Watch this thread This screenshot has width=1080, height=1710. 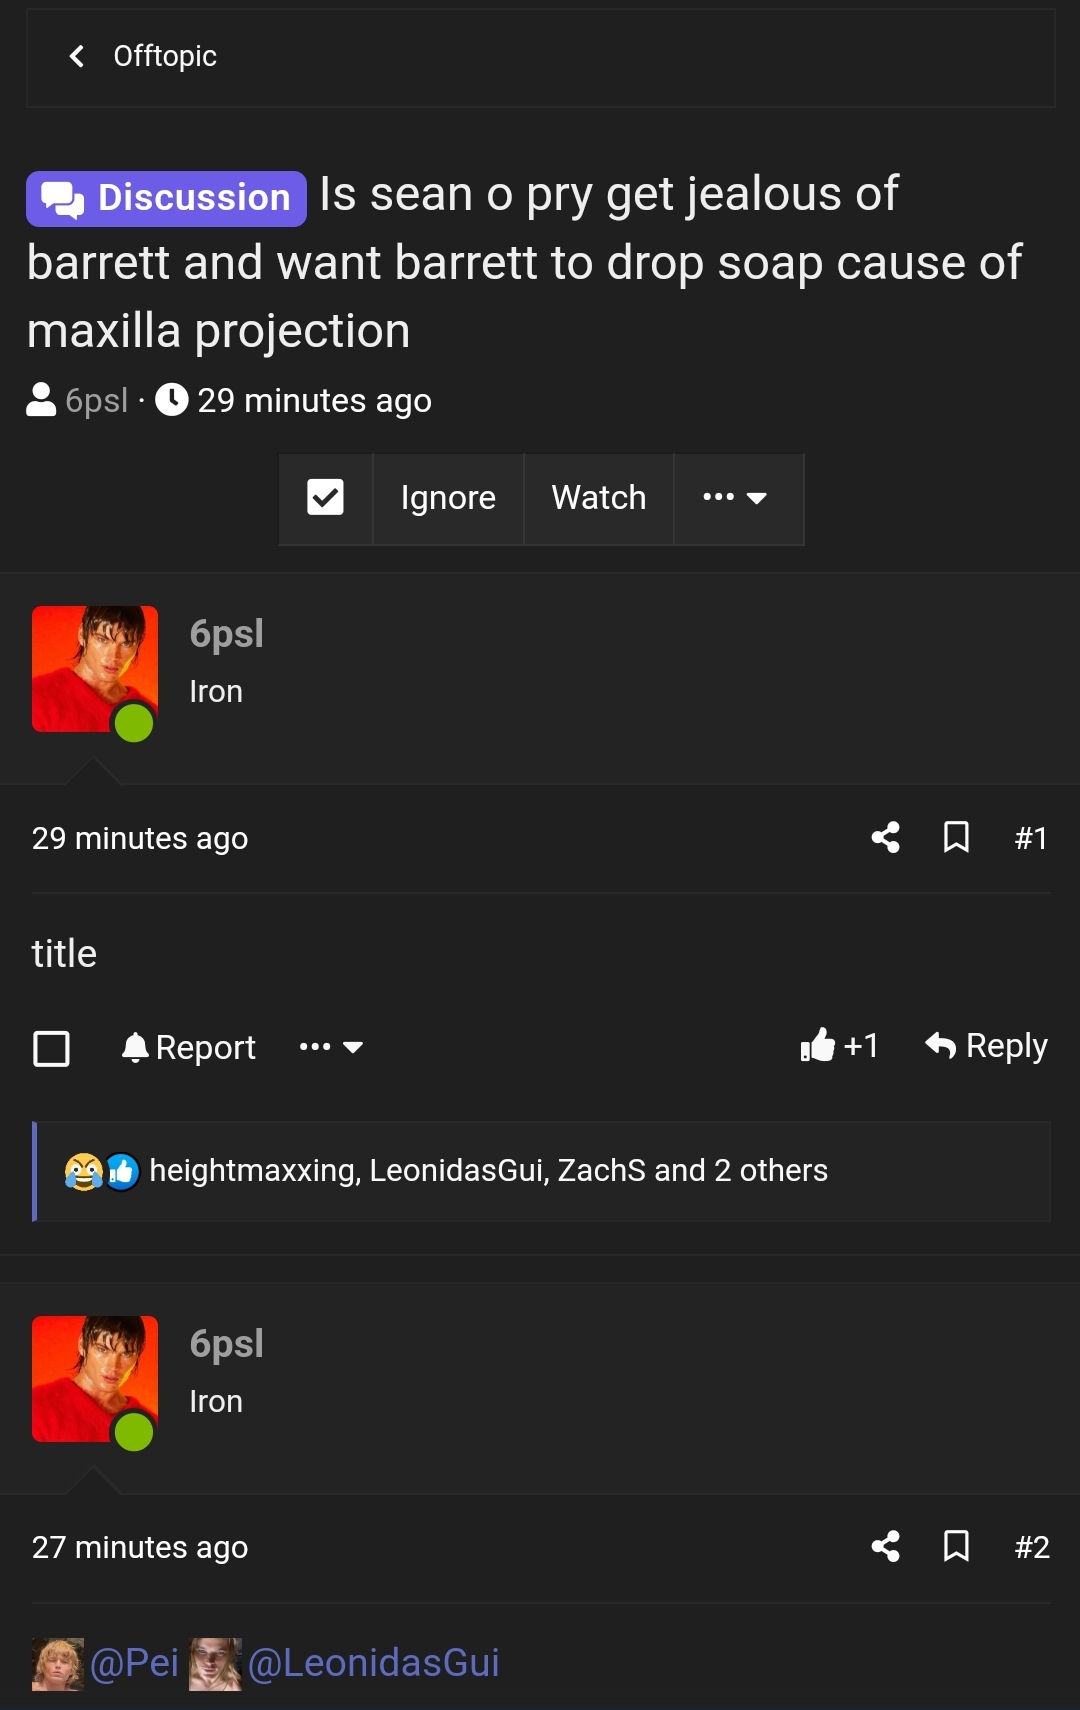pyautogui.click(x=598, y=498)
